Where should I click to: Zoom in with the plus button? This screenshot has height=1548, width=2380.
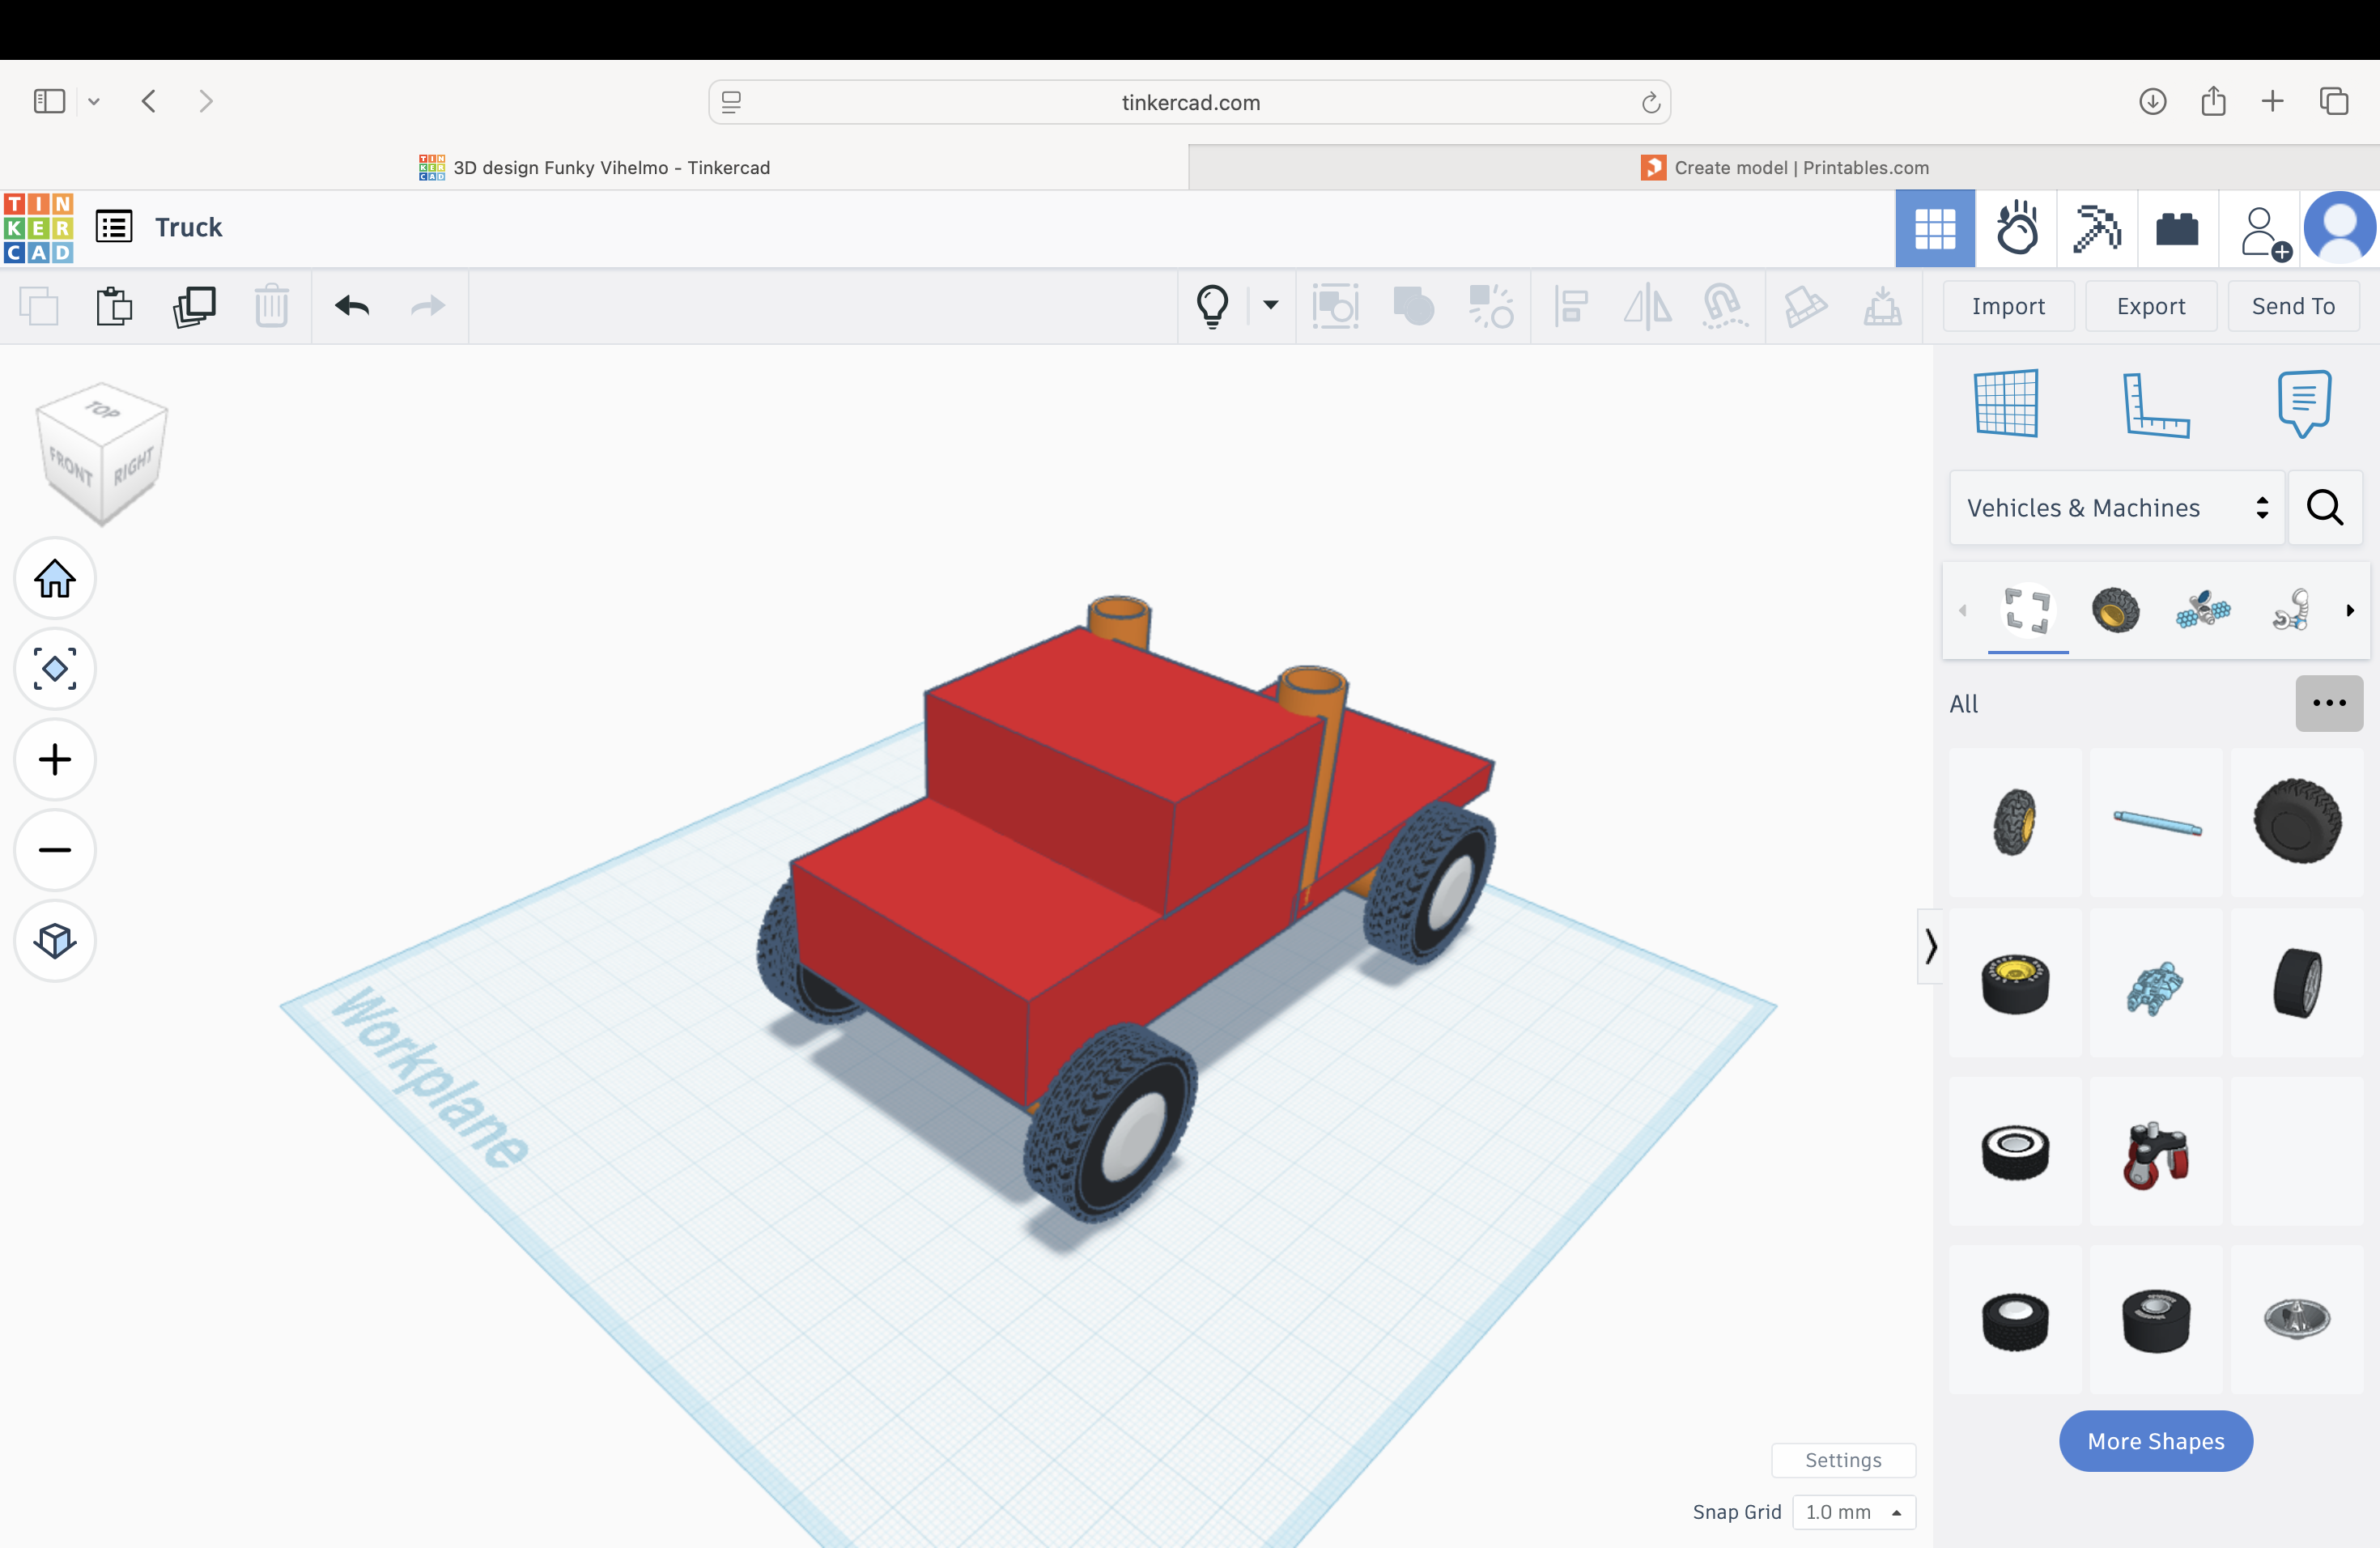tap(55, 759)
